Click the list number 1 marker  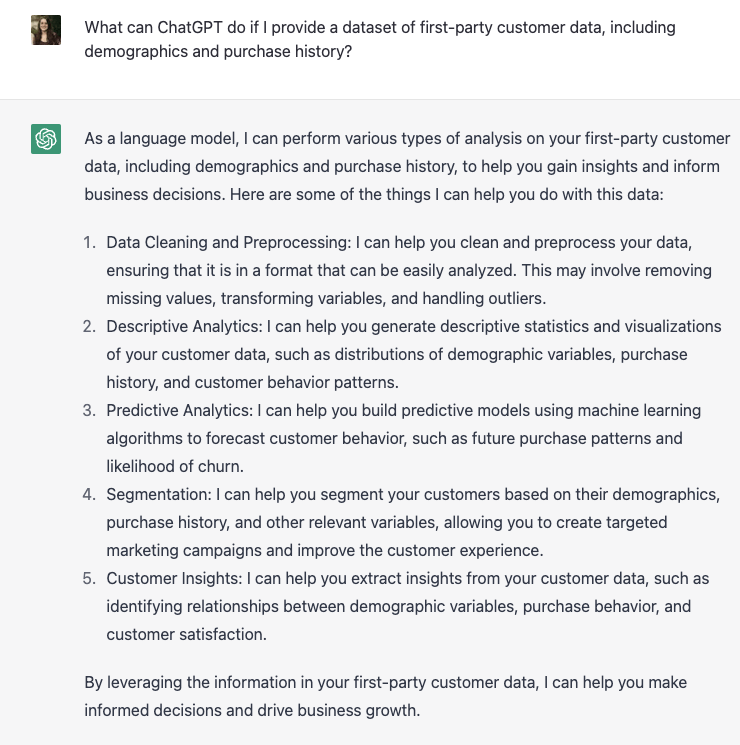click(x=89, y=242)
